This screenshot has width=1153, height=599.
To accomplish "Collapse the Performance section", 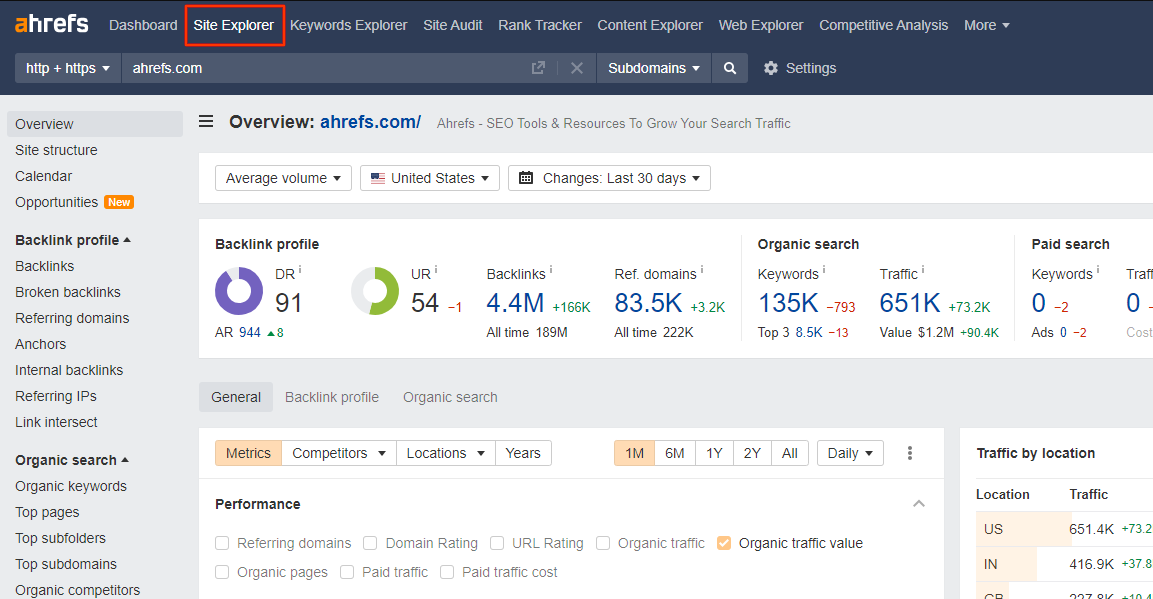I will point(918,503).
